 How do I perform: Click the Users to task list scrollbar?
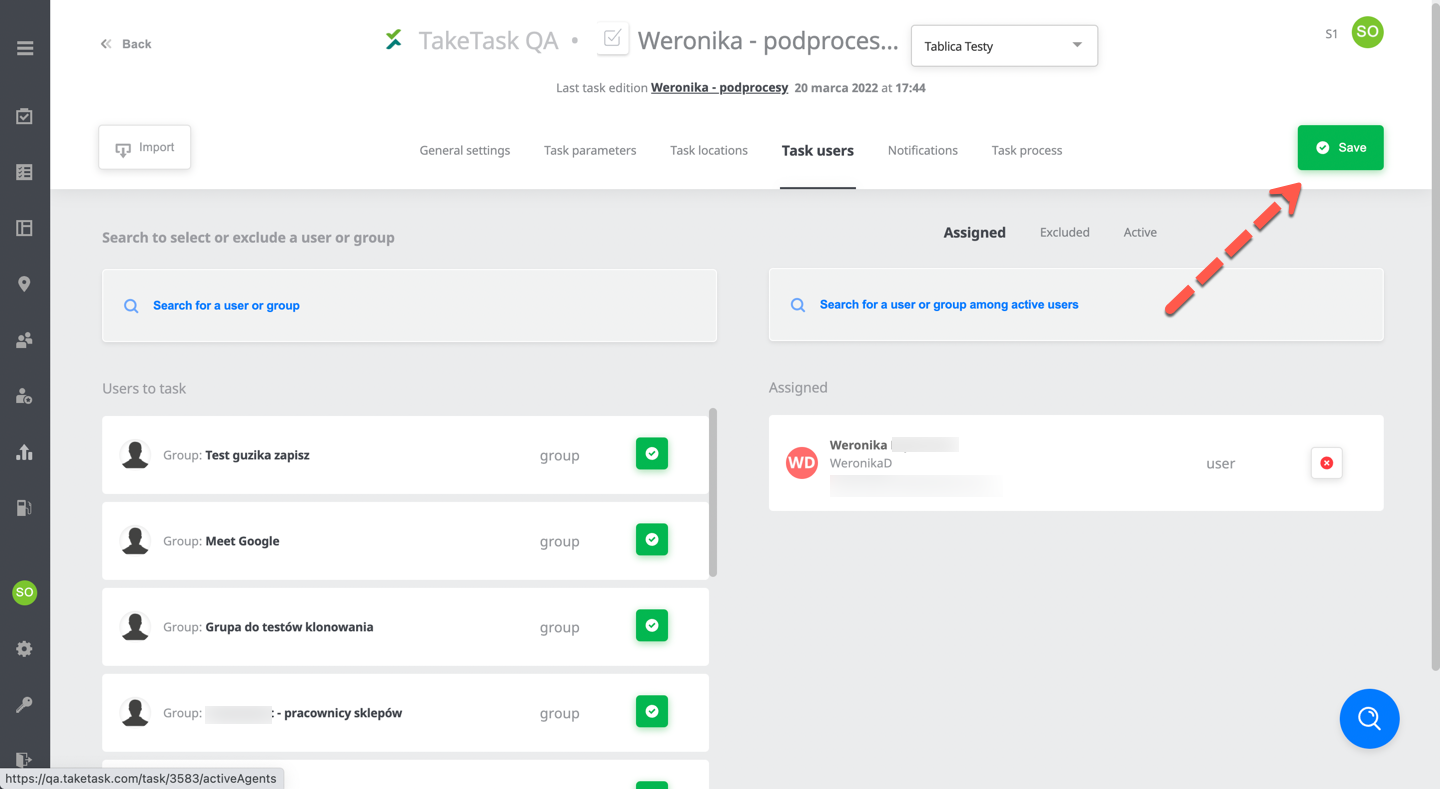pos(713,492)
